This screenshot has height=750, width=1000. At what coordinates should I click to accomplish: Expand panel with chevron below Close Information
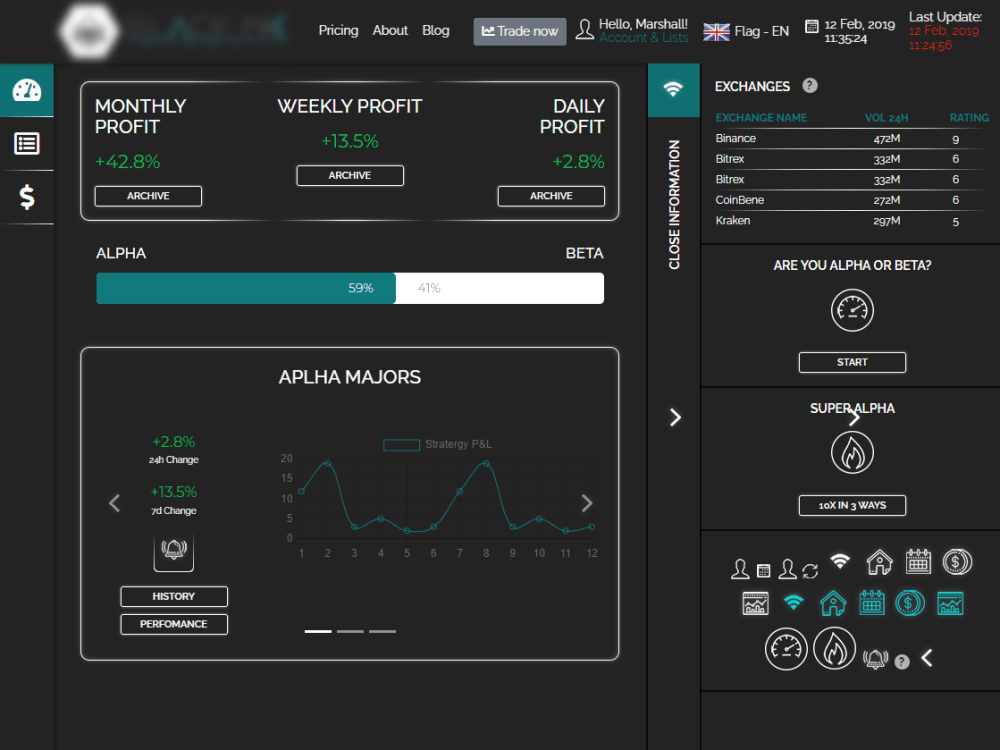coord(675,417)
